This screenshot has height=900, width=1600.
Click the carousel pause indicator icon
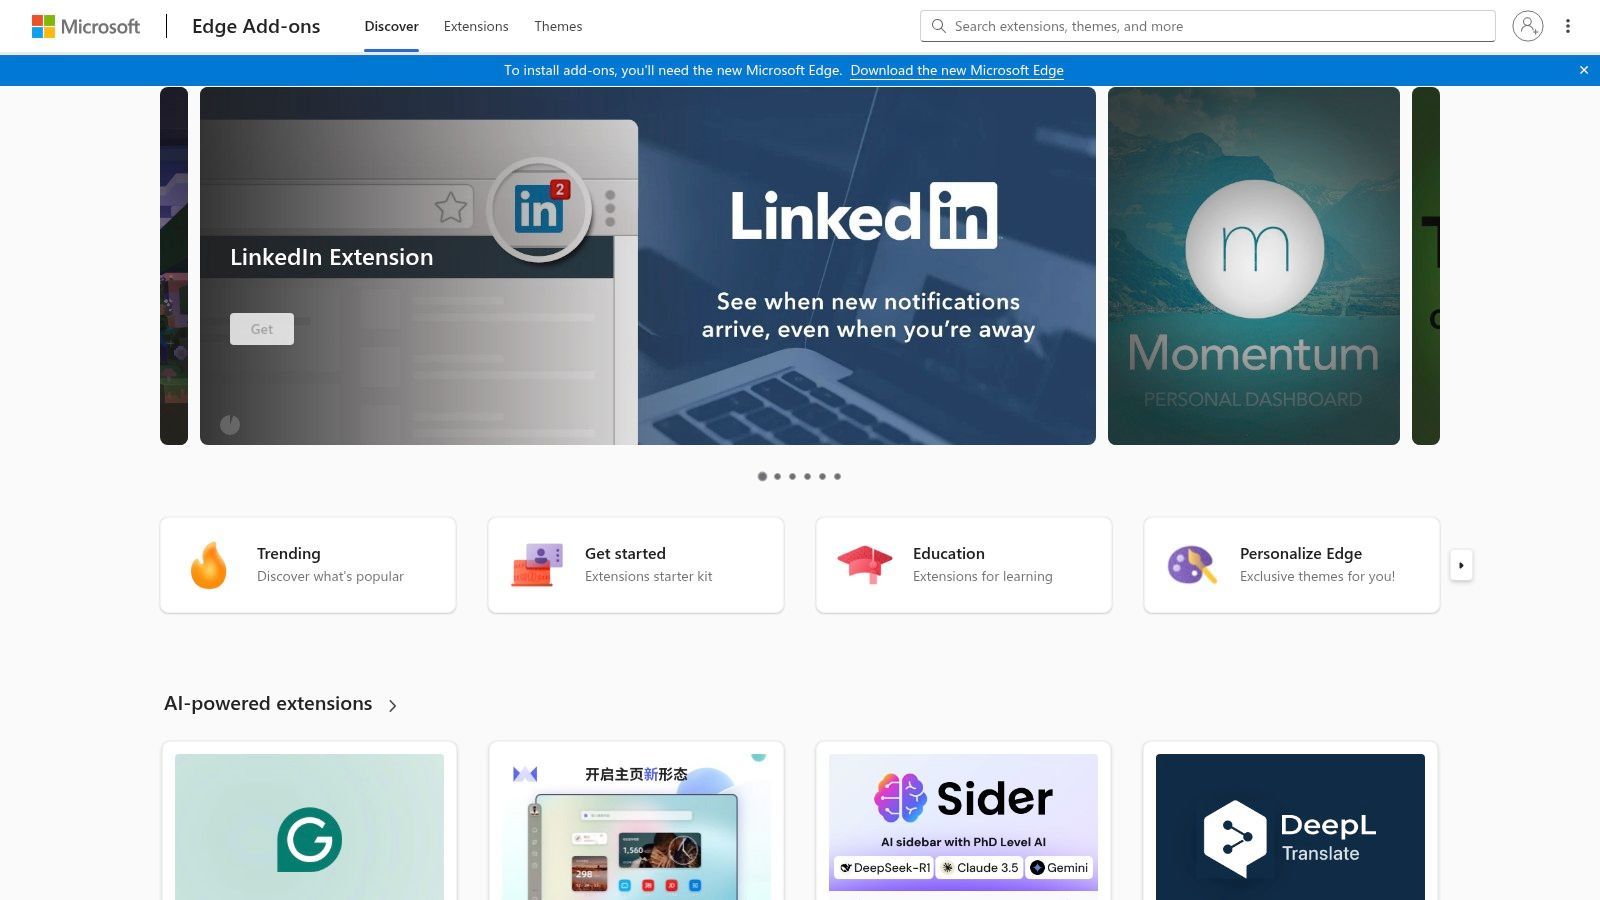coord(230,424)
